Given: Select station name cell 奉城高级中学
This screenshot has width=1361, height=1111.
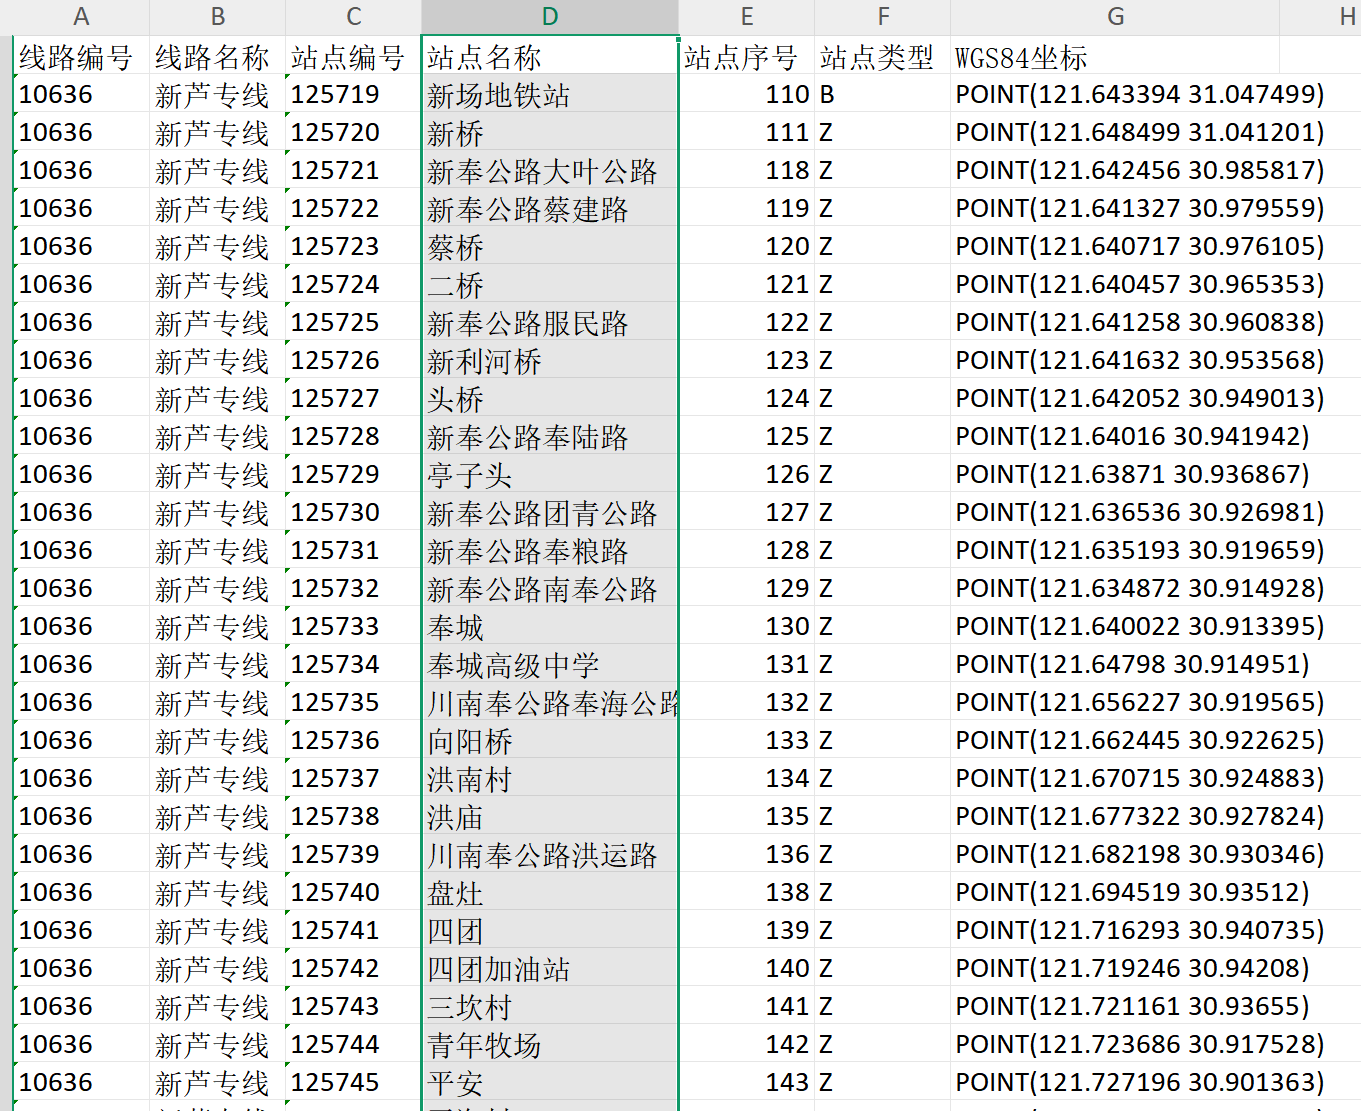Looking at the screenshot, I should pos(550,664).
